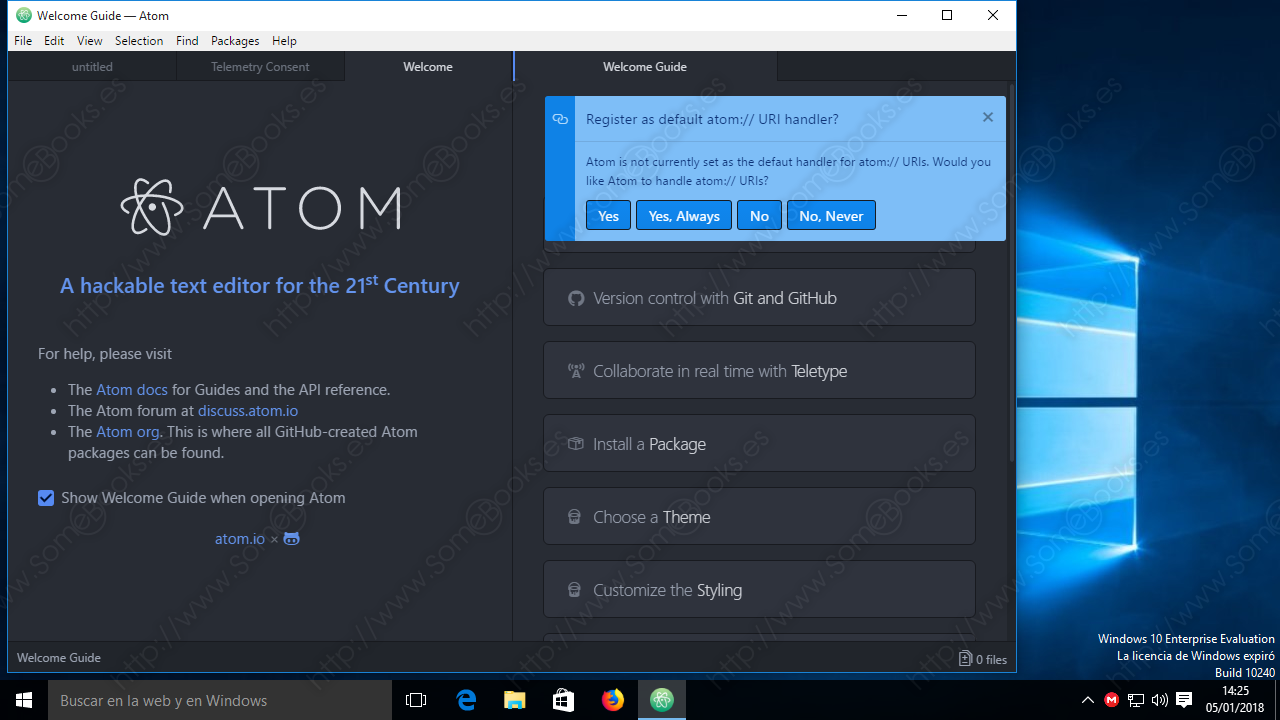
Task: Open the Atom docs link
Action: [x=132, y=390]
